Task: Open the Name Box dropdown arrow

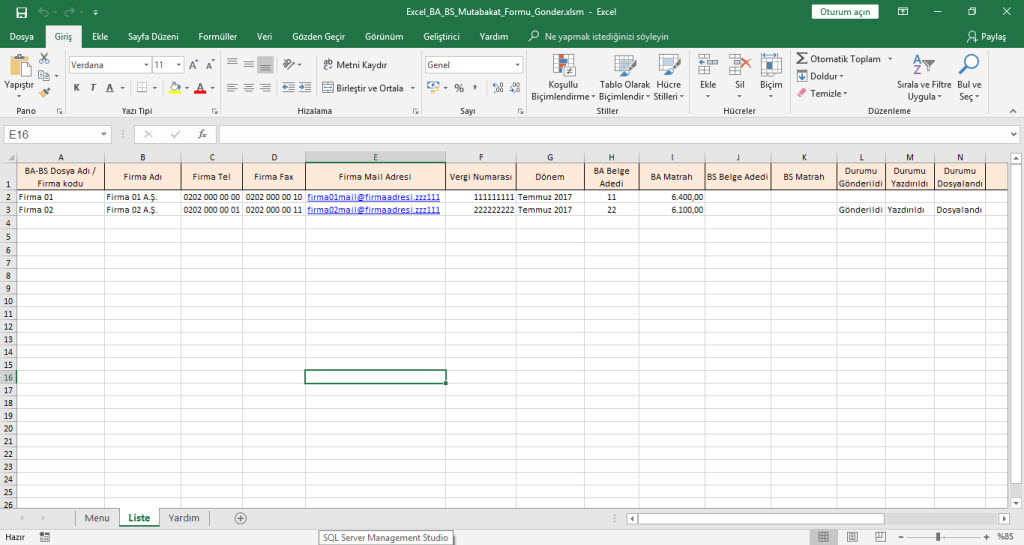Action: point(105,134)
